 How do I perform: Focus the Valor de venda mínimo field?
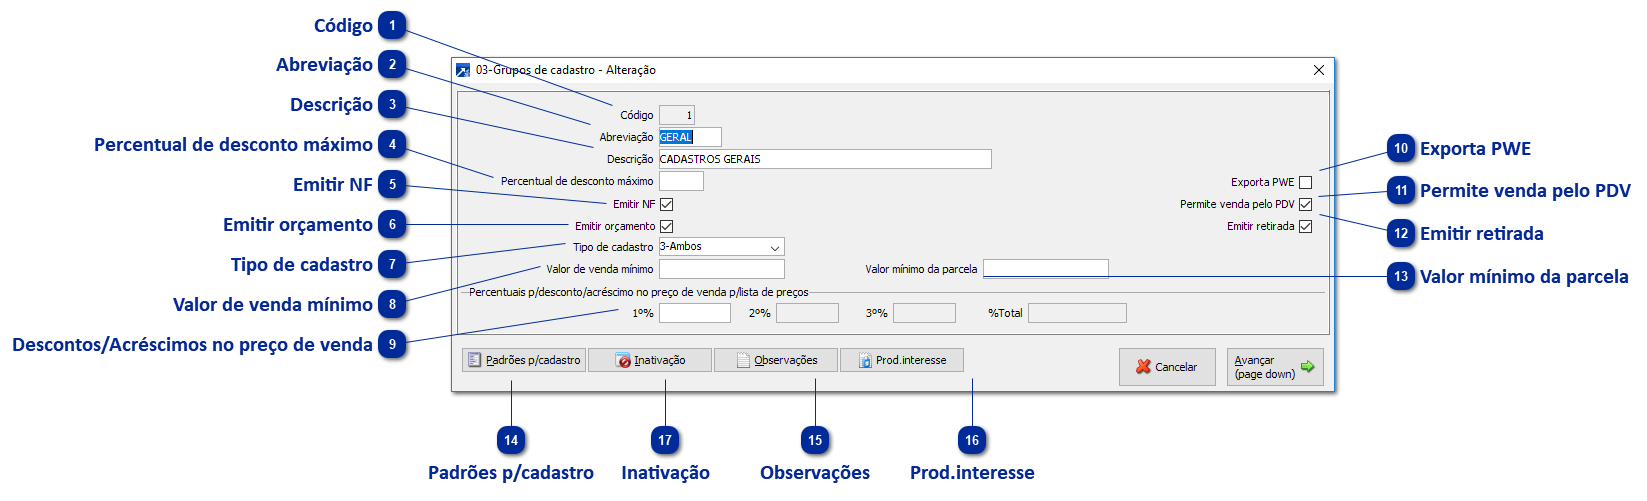tap(722, 269)
